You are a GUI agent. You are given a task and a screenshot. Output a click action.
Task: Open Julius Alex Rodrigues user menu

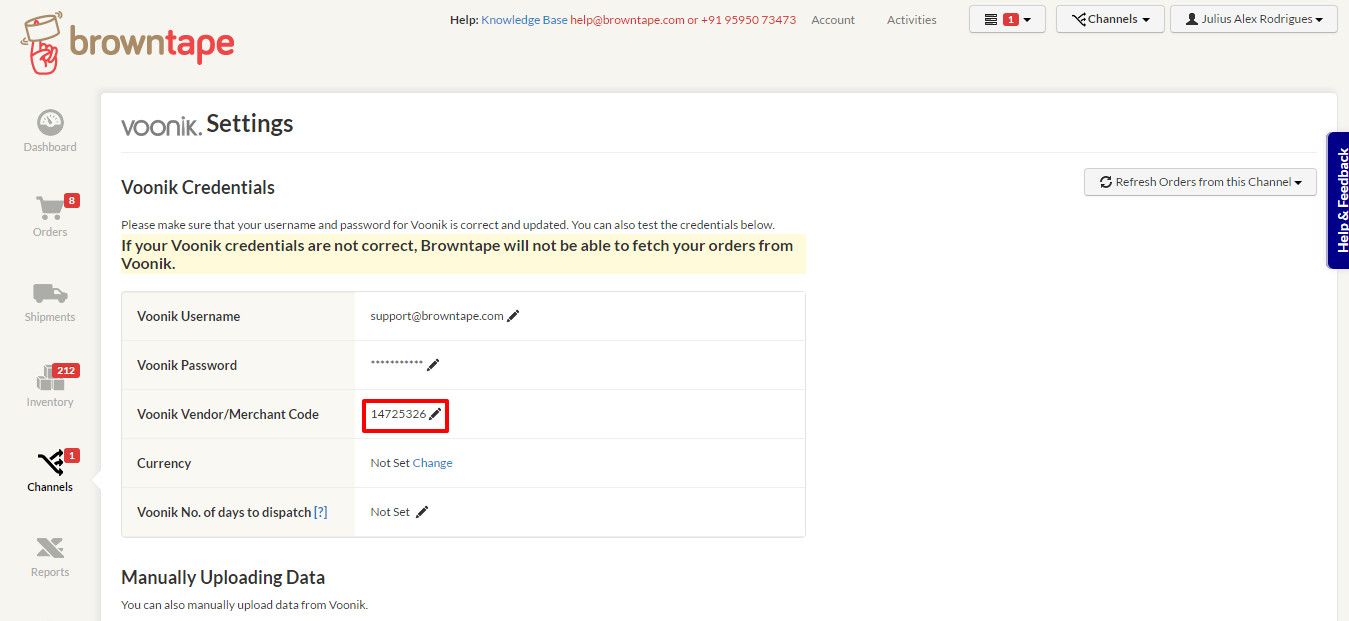(1254, 19)
